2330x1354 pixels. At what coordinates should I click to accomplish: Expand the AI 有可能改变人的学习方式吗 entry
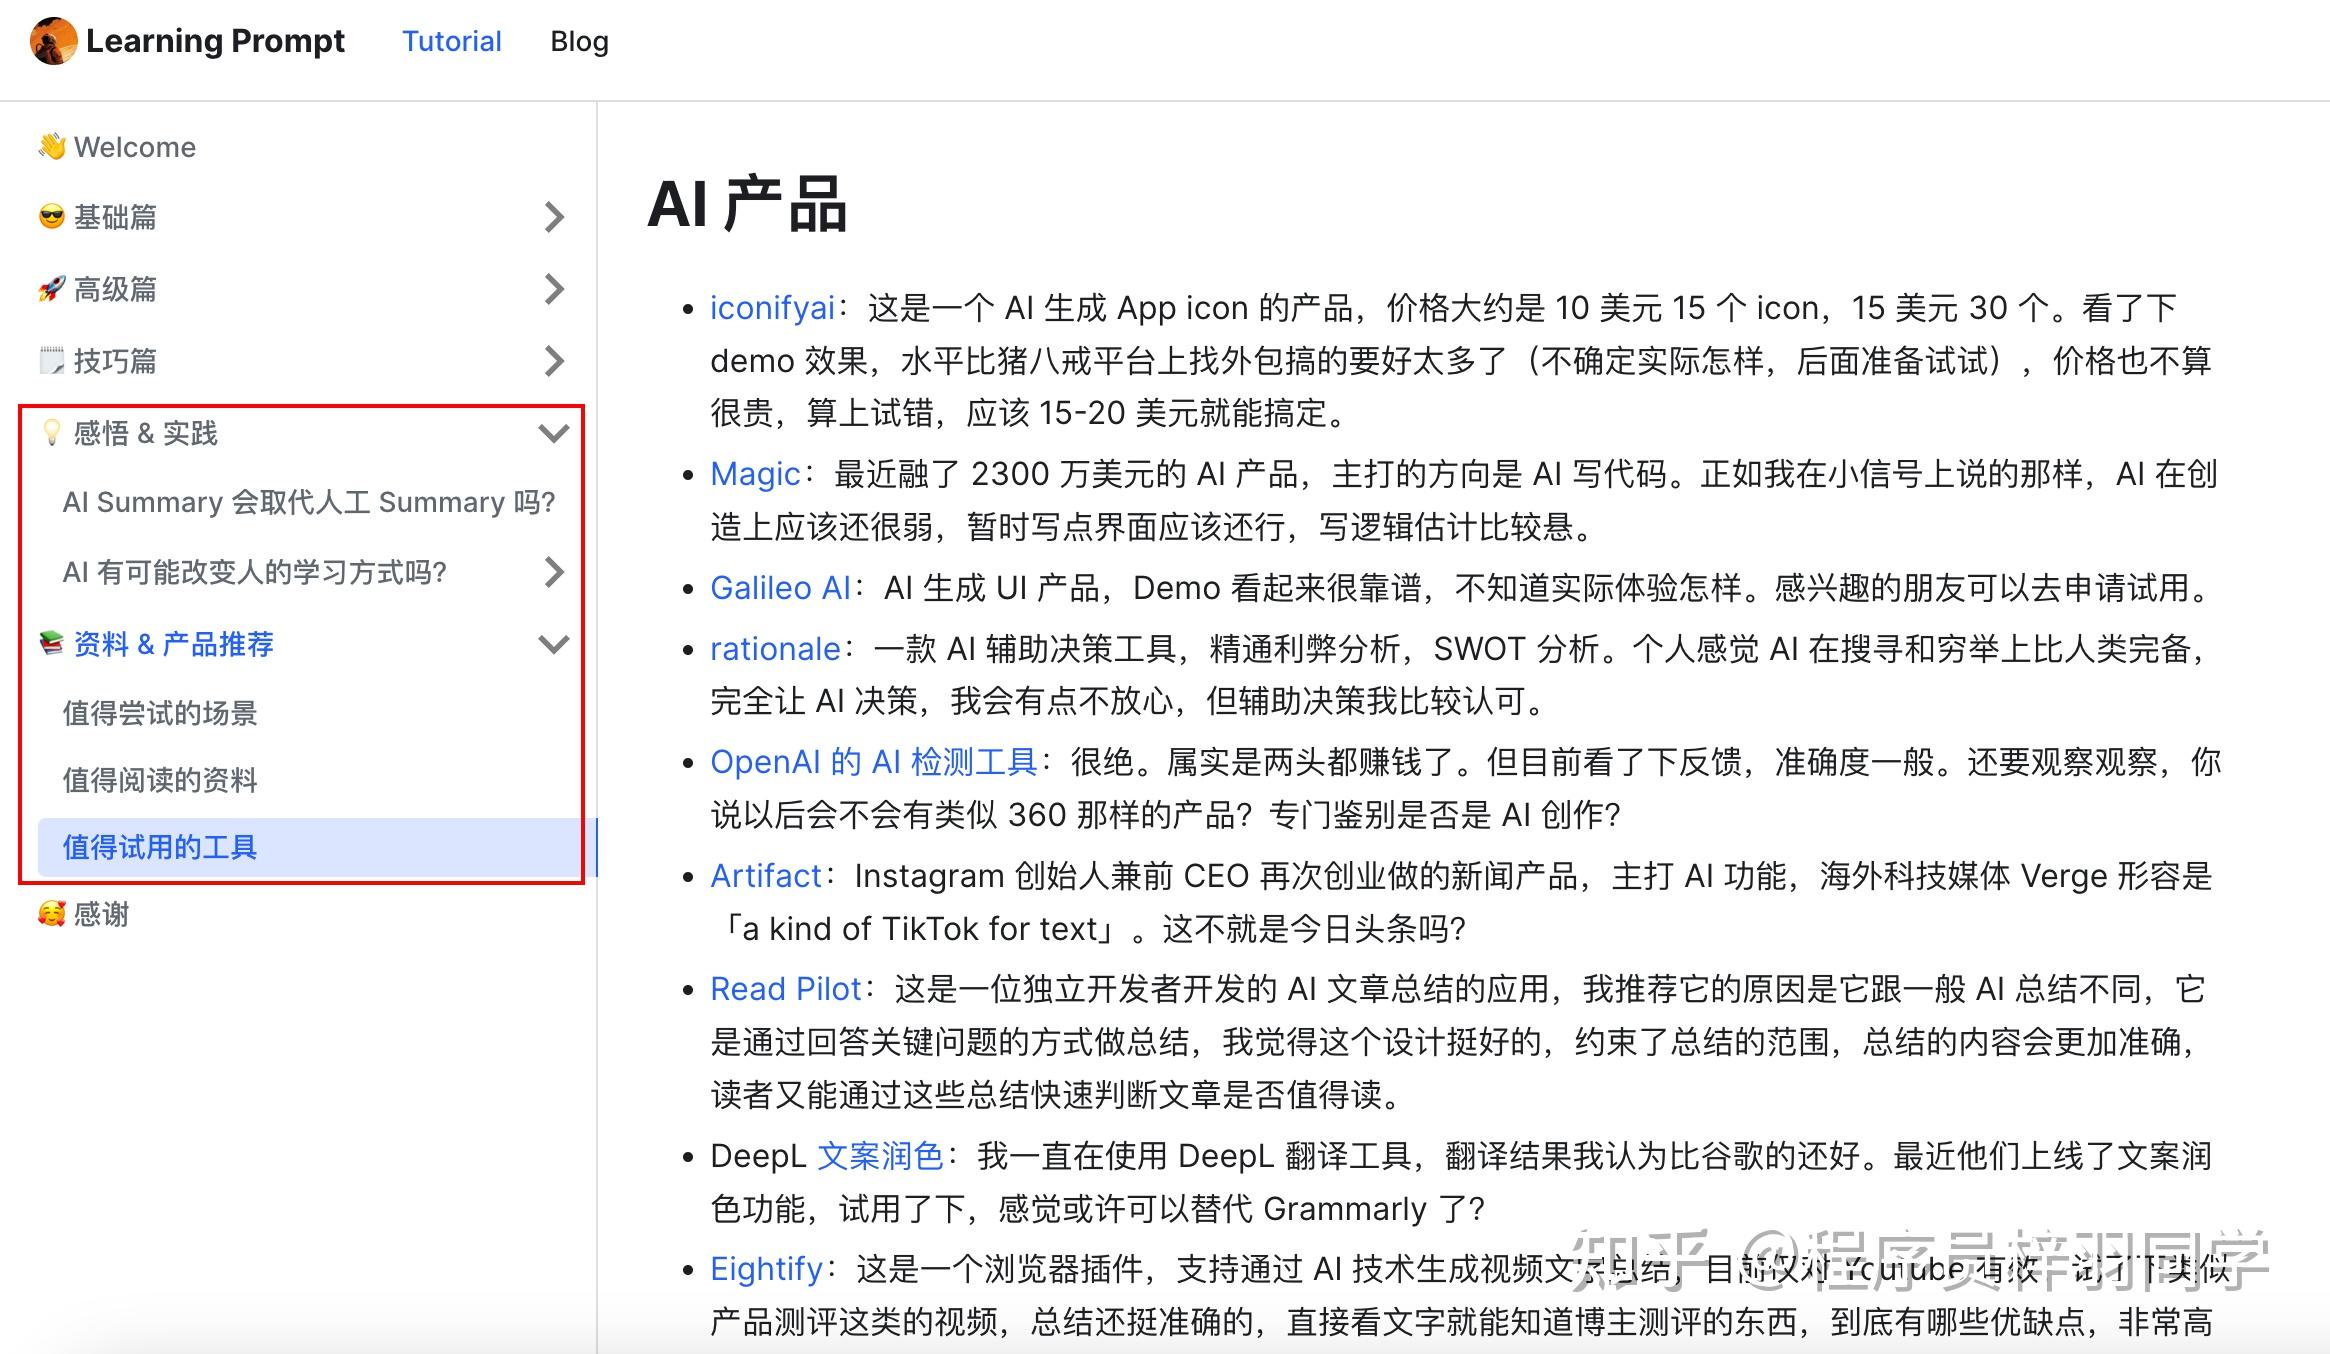point(553,572)
